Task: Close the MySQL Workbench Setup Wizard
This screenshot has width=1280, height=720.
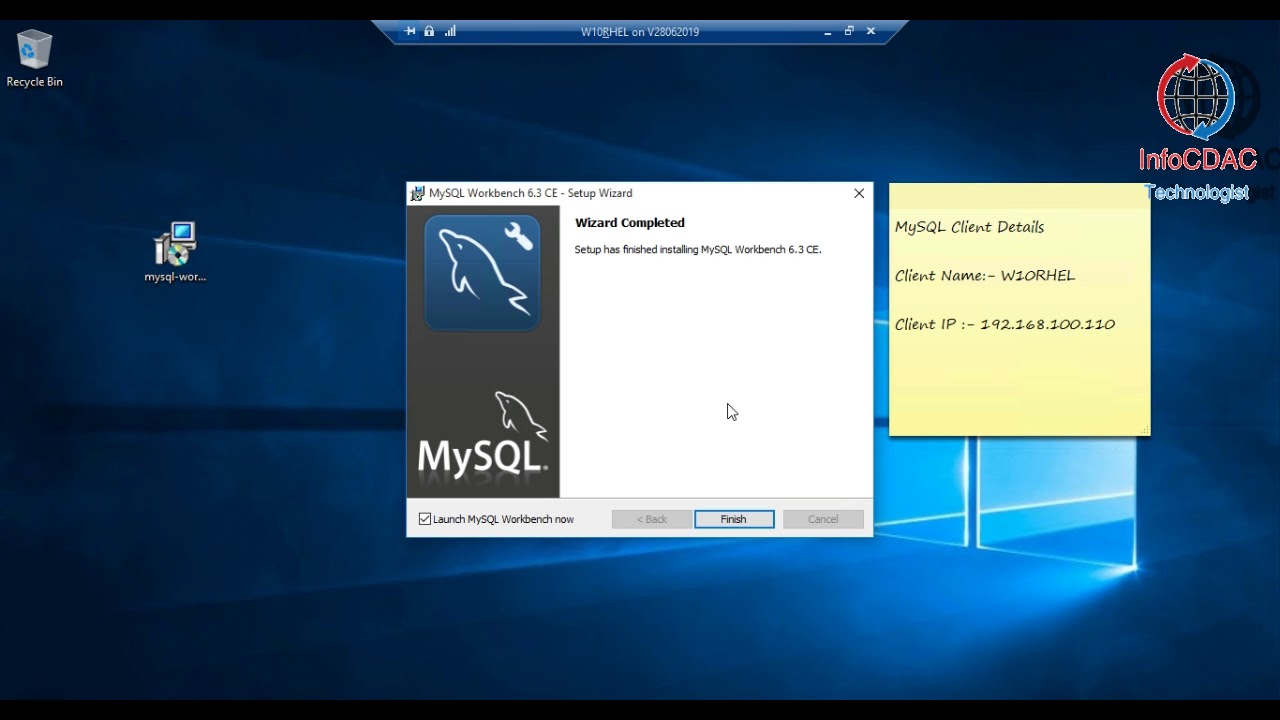Action: pos(859,193)
